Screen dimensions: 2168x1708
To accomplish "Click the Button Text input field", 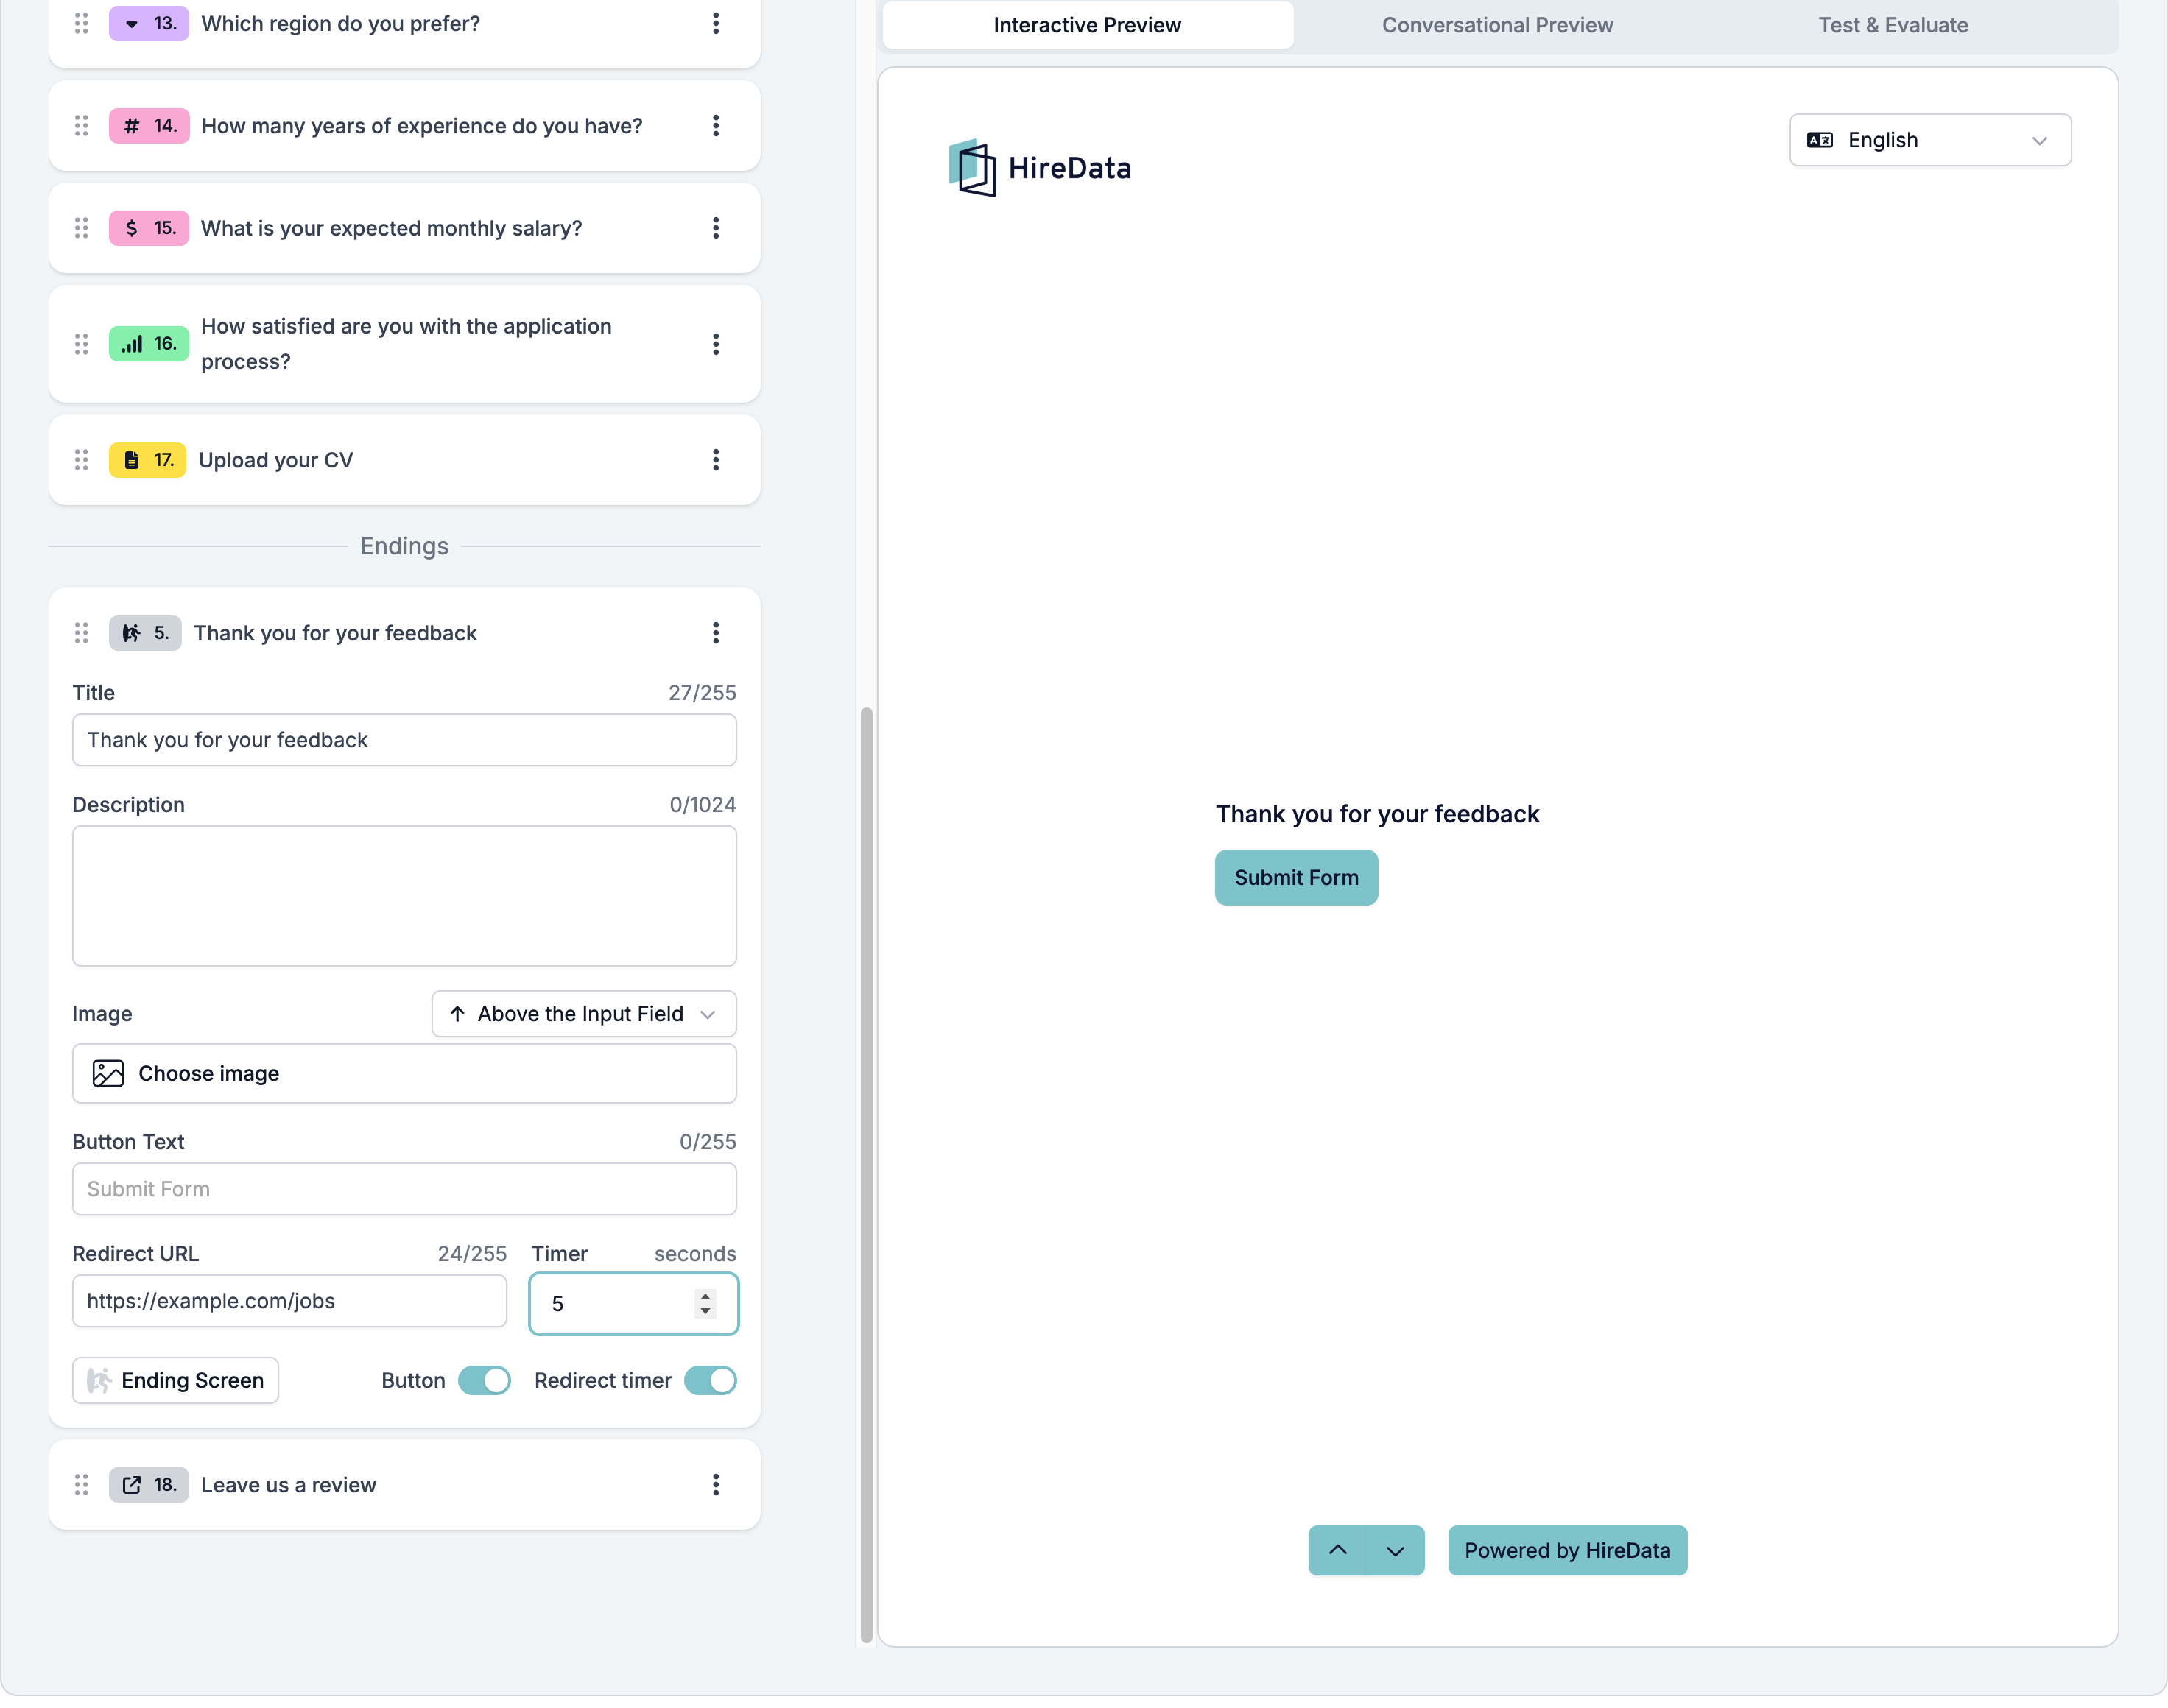I will tap(404, 1189).
